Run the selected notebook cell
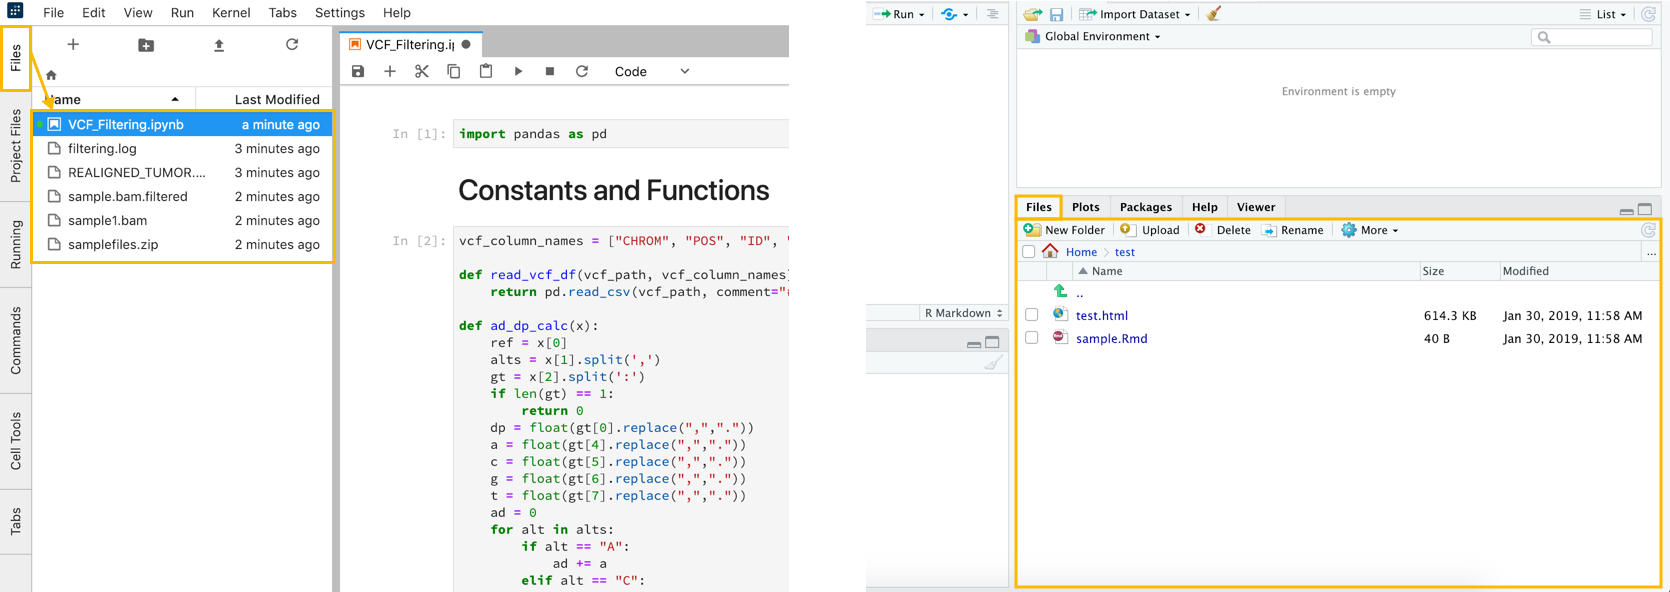The height and width of the screenshot is (592, 1670). point(518,72)
